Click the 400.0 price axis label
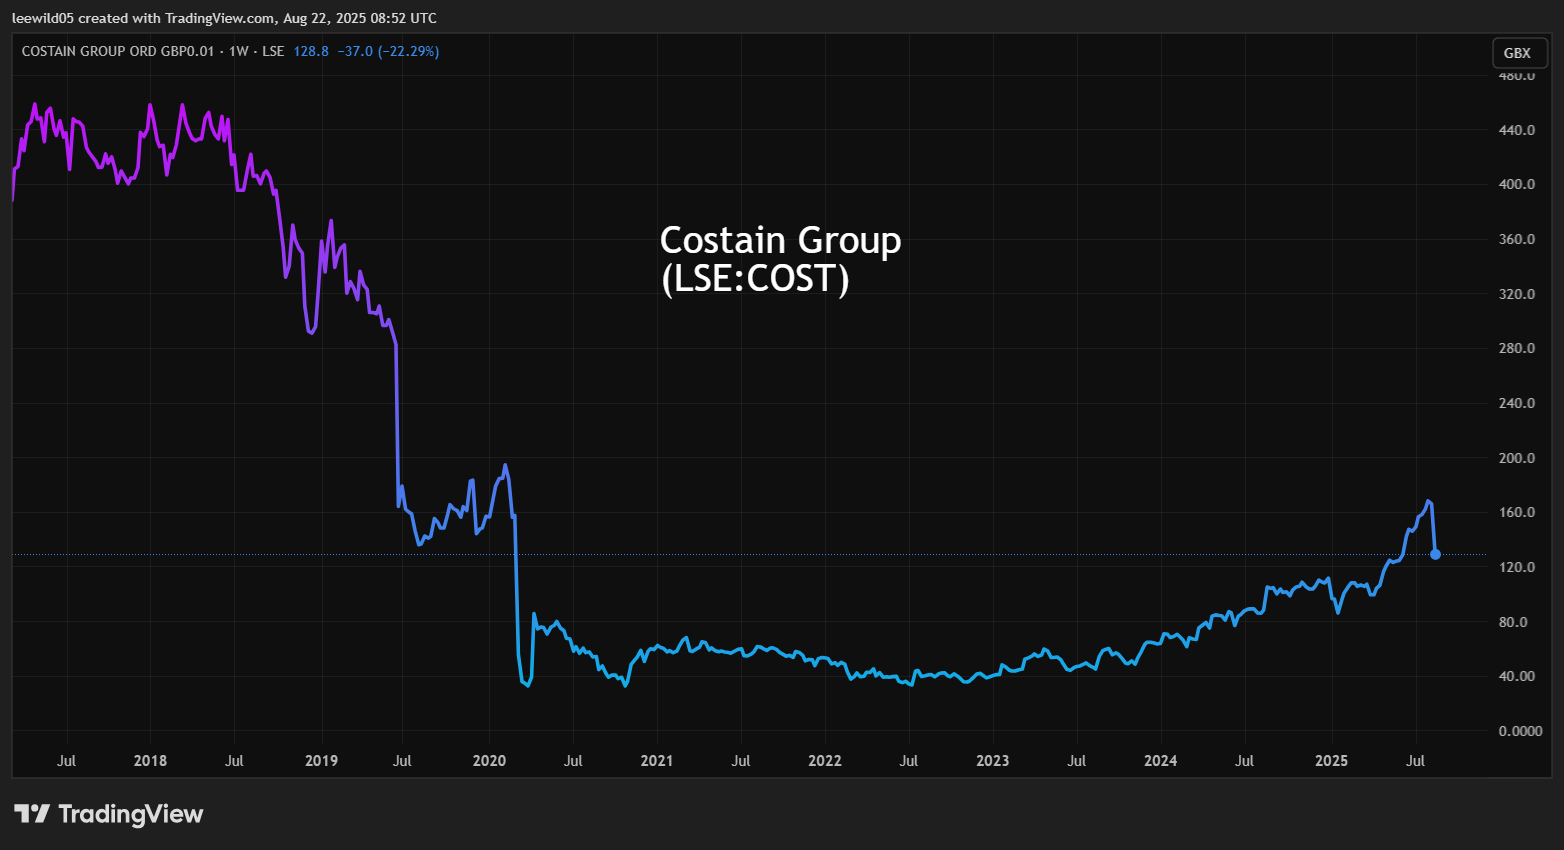 [x=1517, y=184]
